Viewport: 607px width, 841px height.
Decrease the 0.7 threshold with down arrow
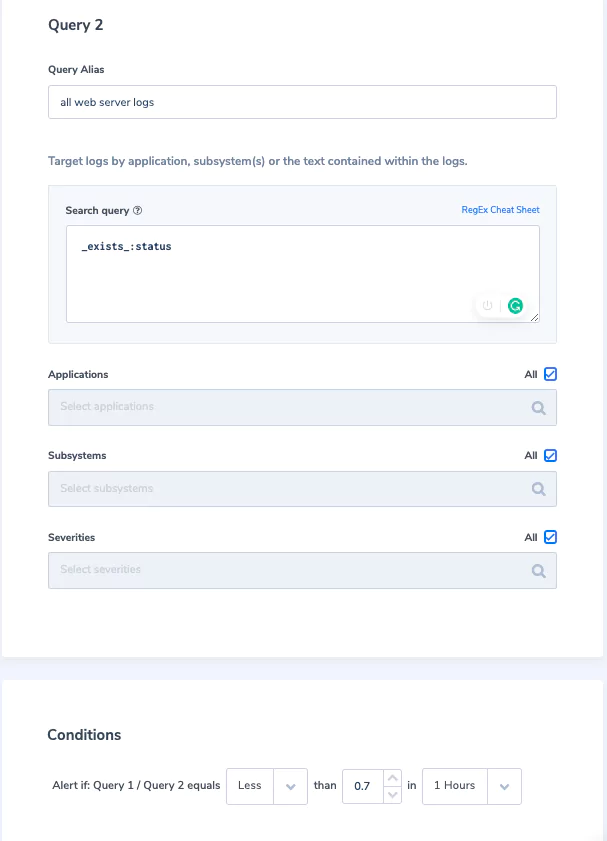393,795
